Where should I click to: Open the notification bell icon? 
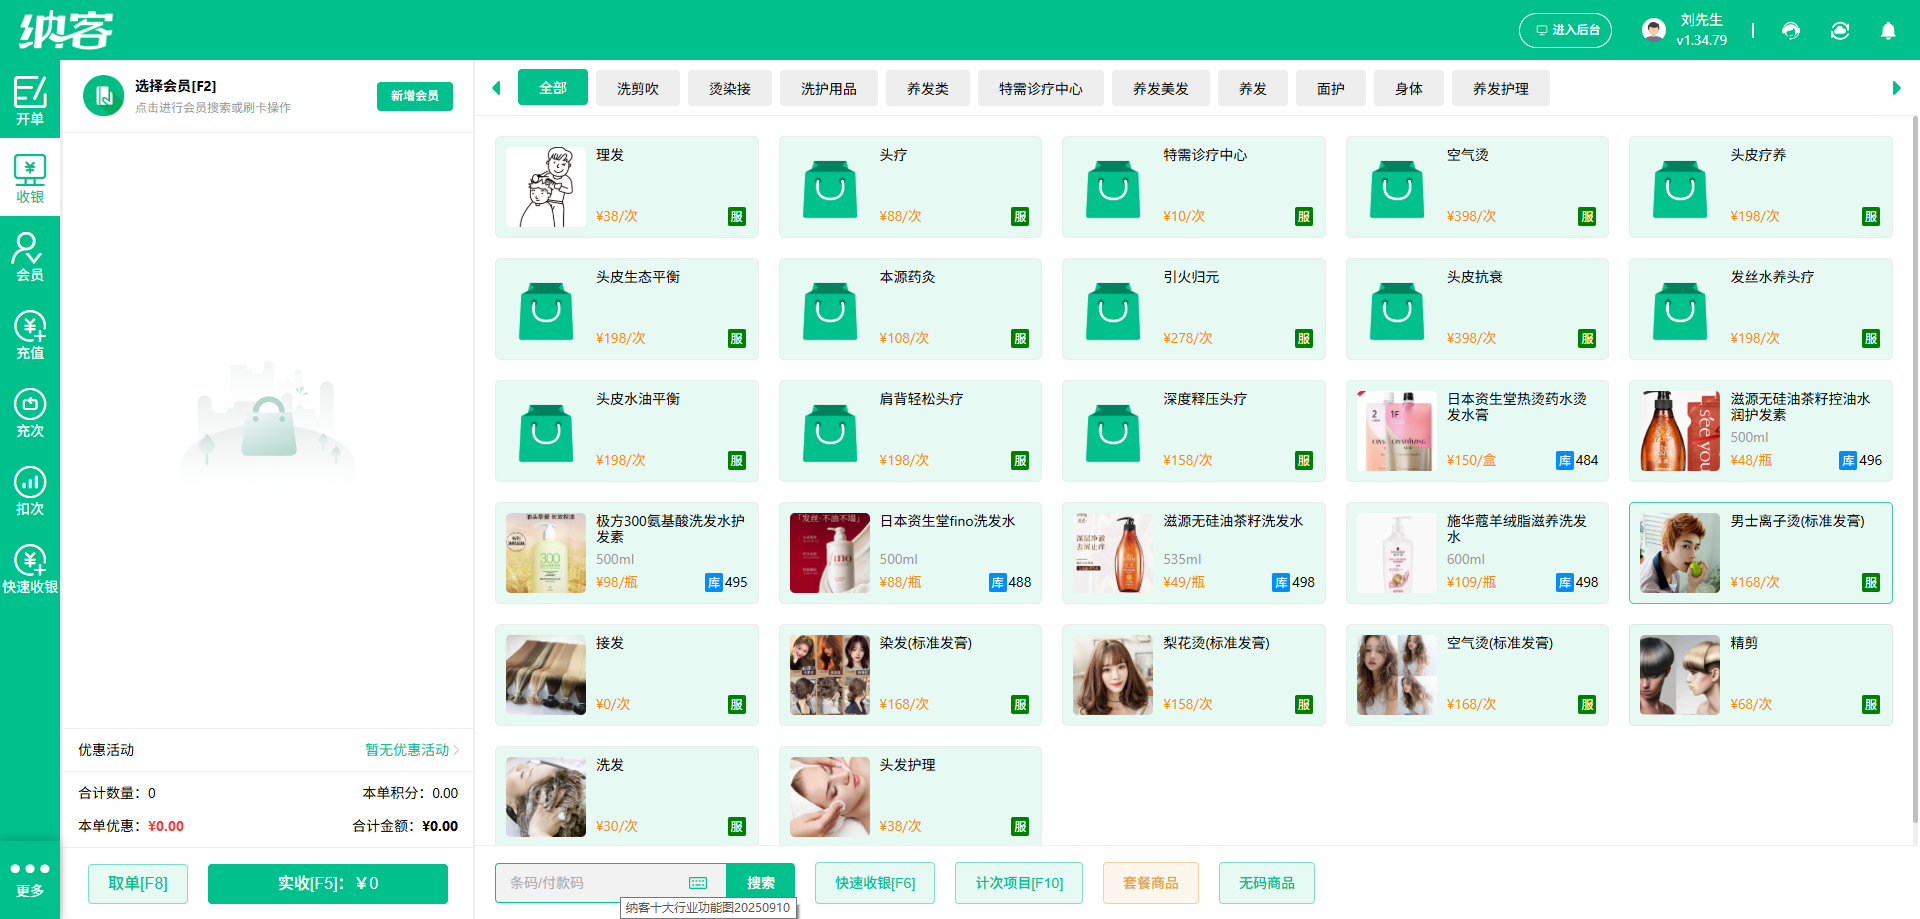(1888, 31)
